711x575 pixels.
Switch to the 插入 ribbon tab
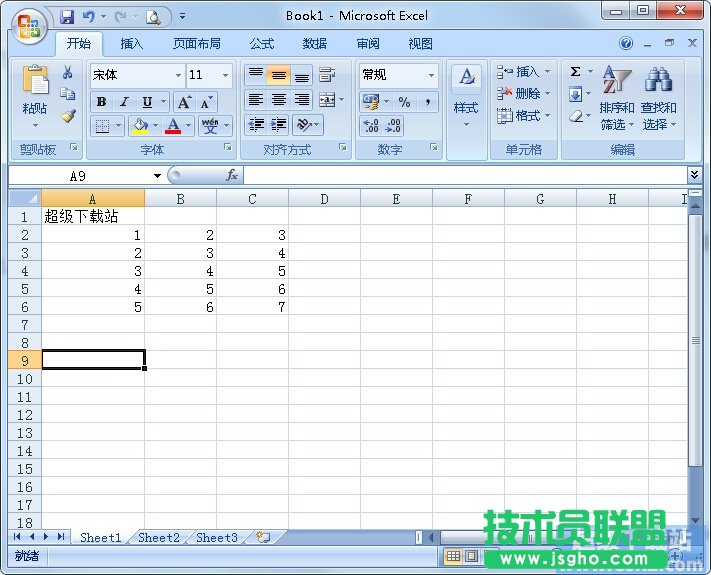pyautogui.click(x=131, y=44)
